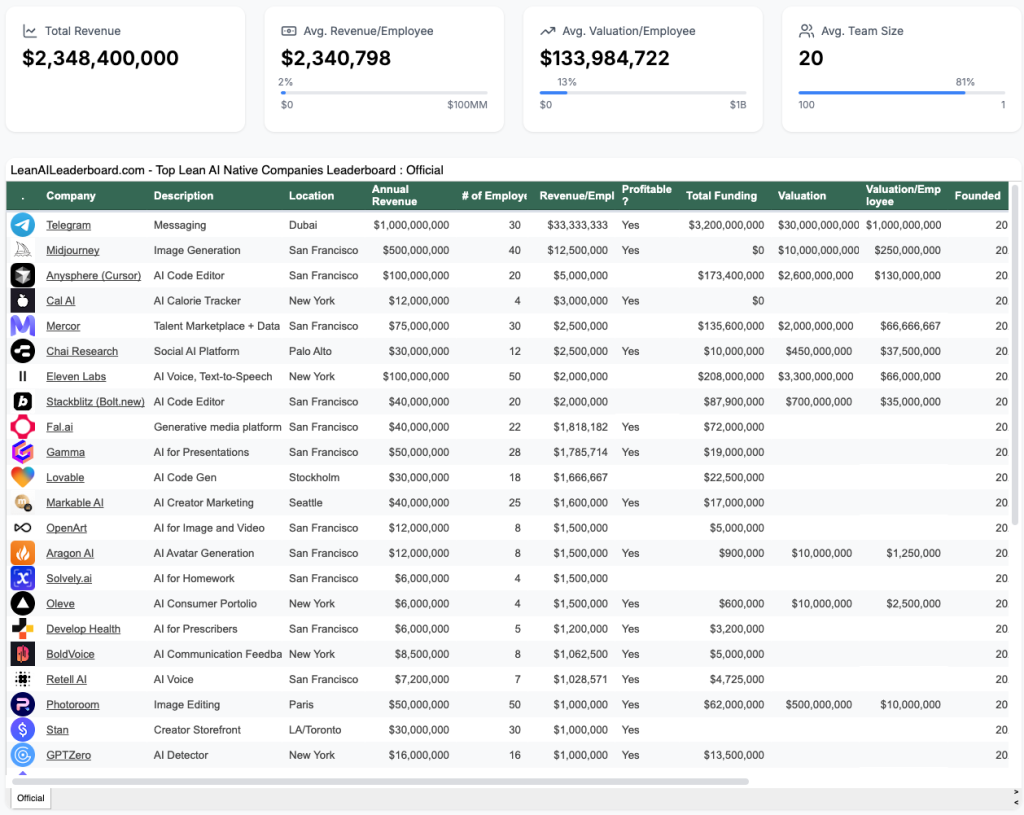1024x815 pixels.
Task: Click the Fal.ai red logo icon
Action: click(x=23, y=427)
